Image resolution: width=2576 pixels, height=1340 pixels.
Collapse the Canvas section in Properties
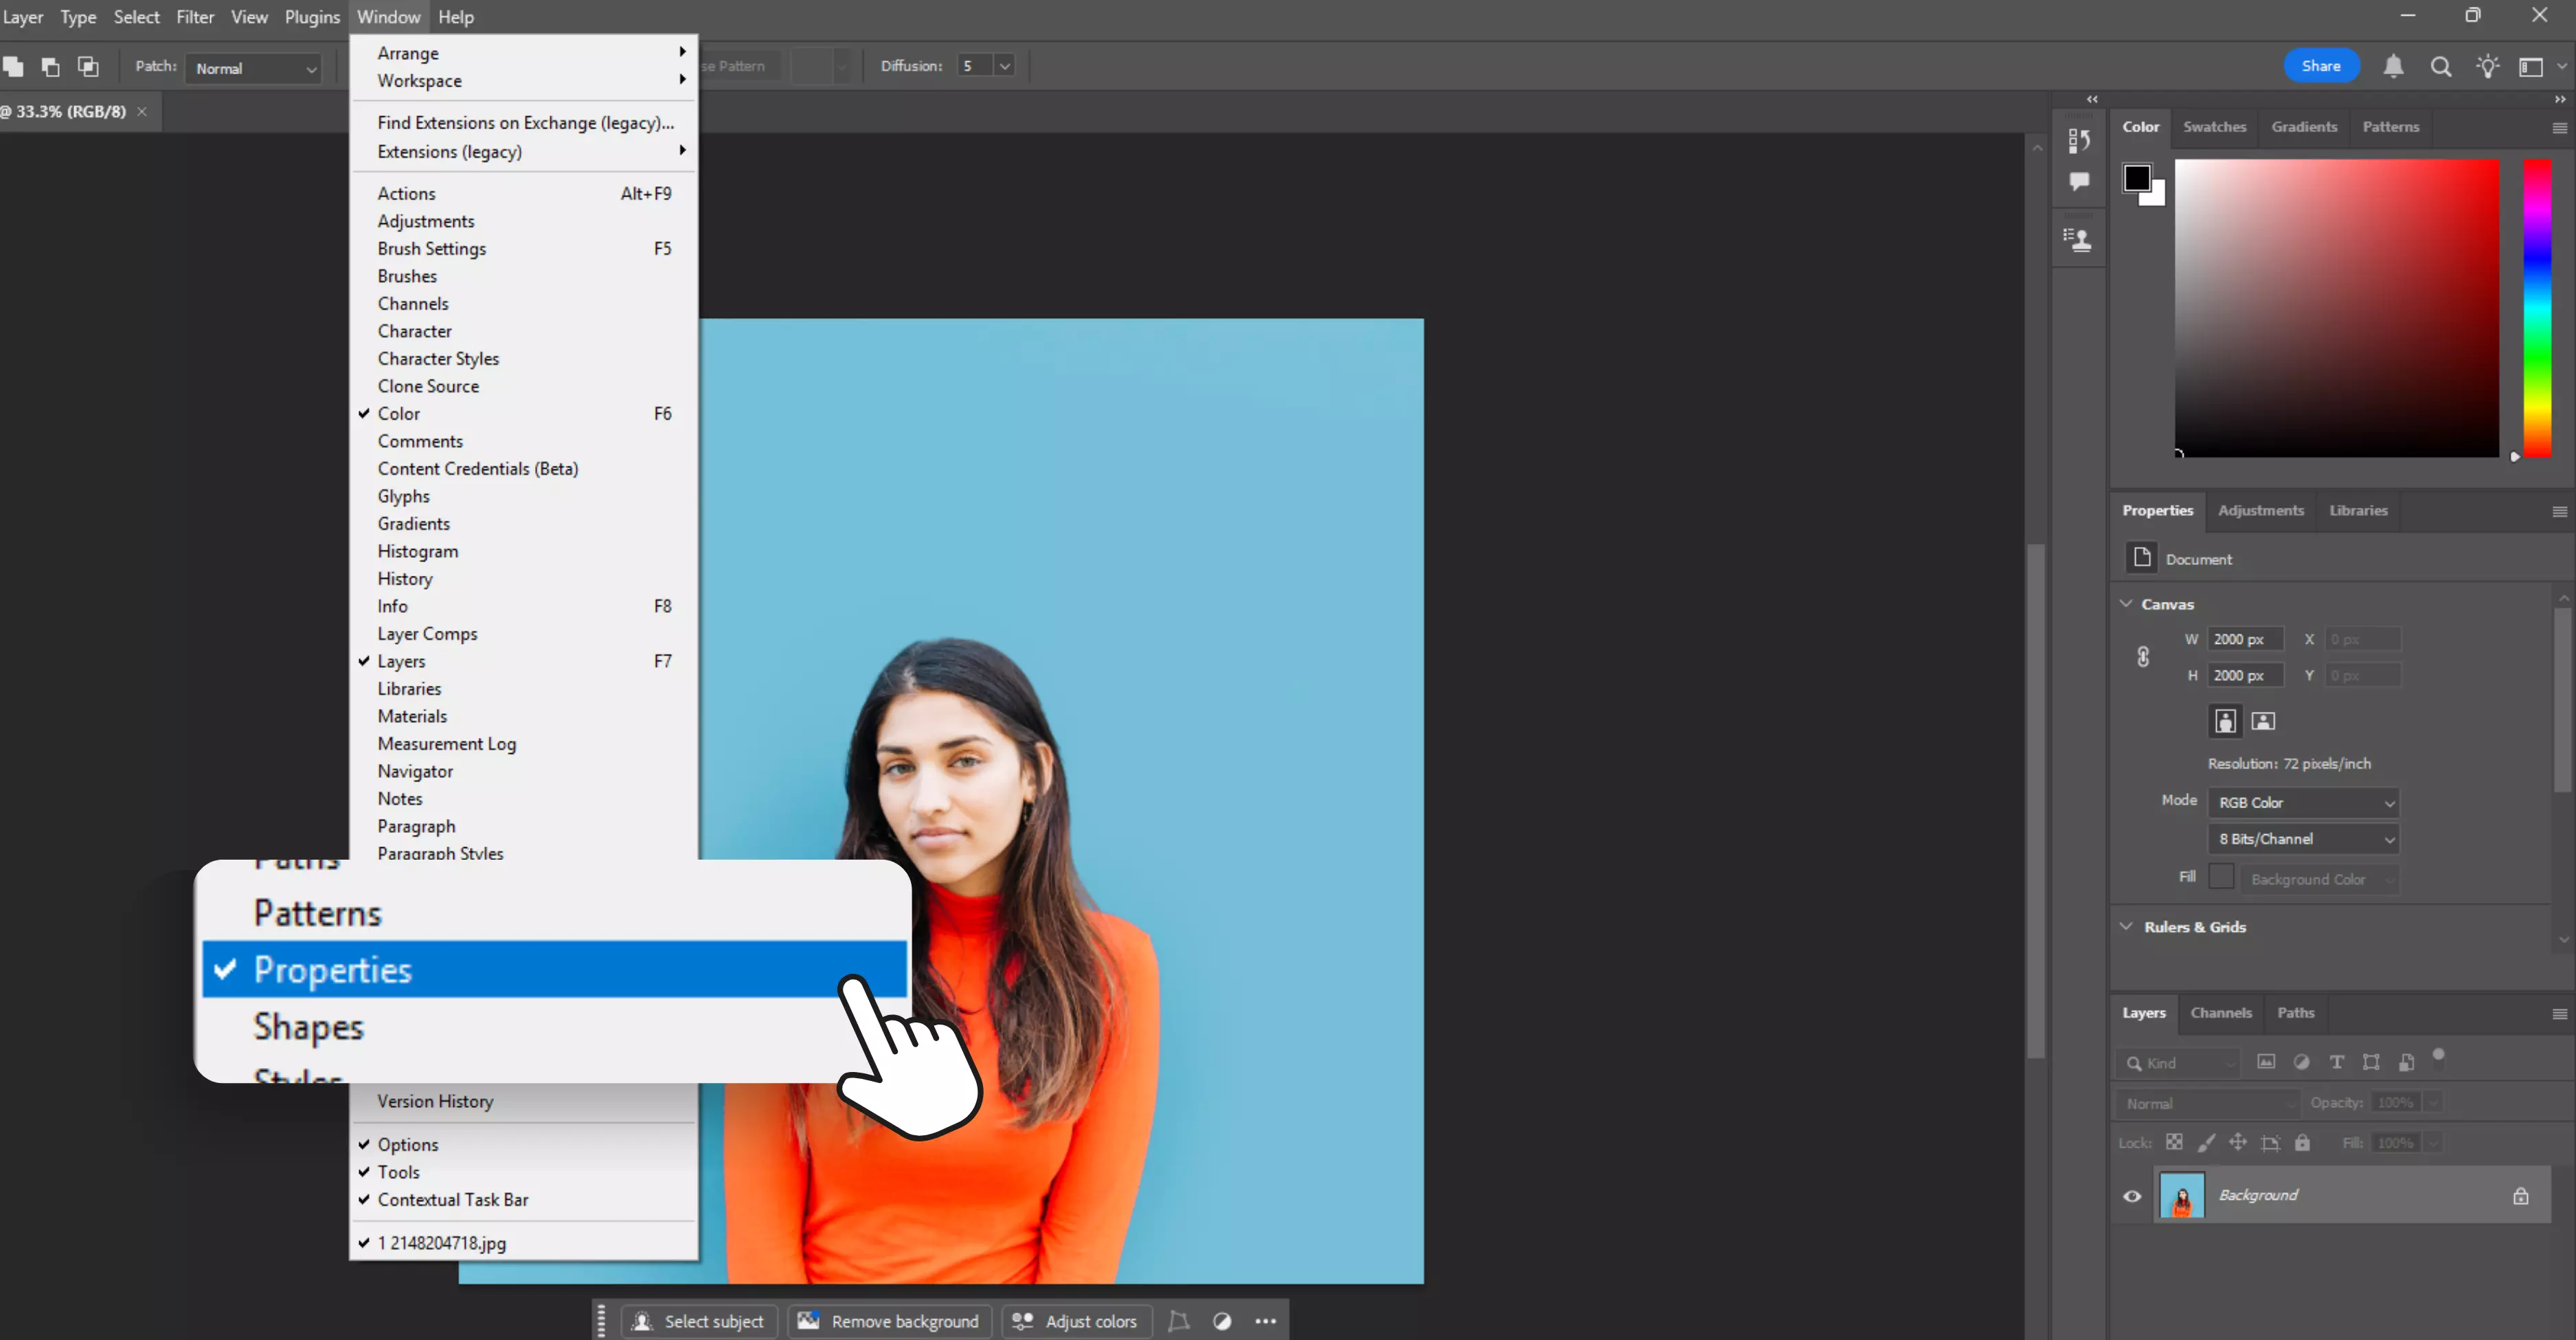[x=2125, y=604]
